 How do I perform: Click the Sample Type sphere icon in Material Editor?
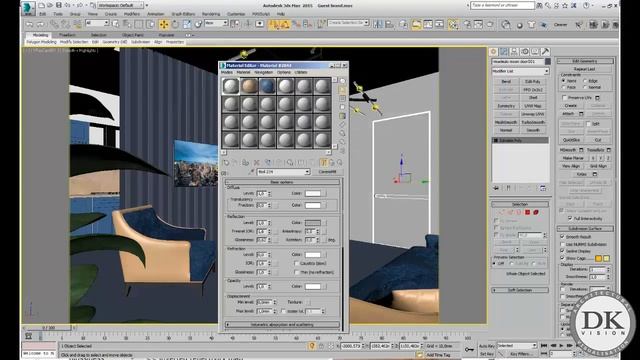(x=342, y=81)
